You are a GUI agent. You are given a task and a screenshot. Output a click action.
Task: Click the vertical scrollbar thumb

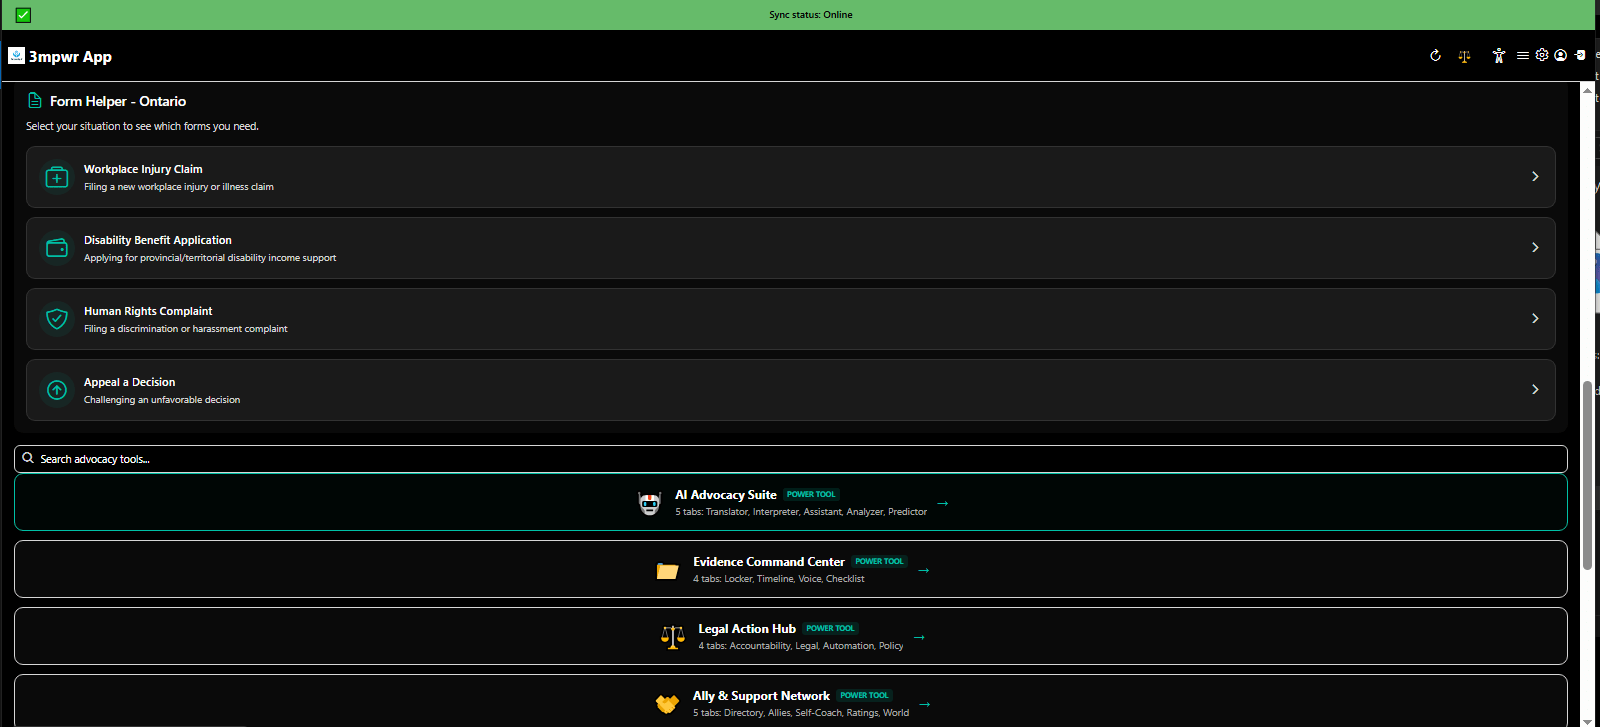[x=1587, y=475]
